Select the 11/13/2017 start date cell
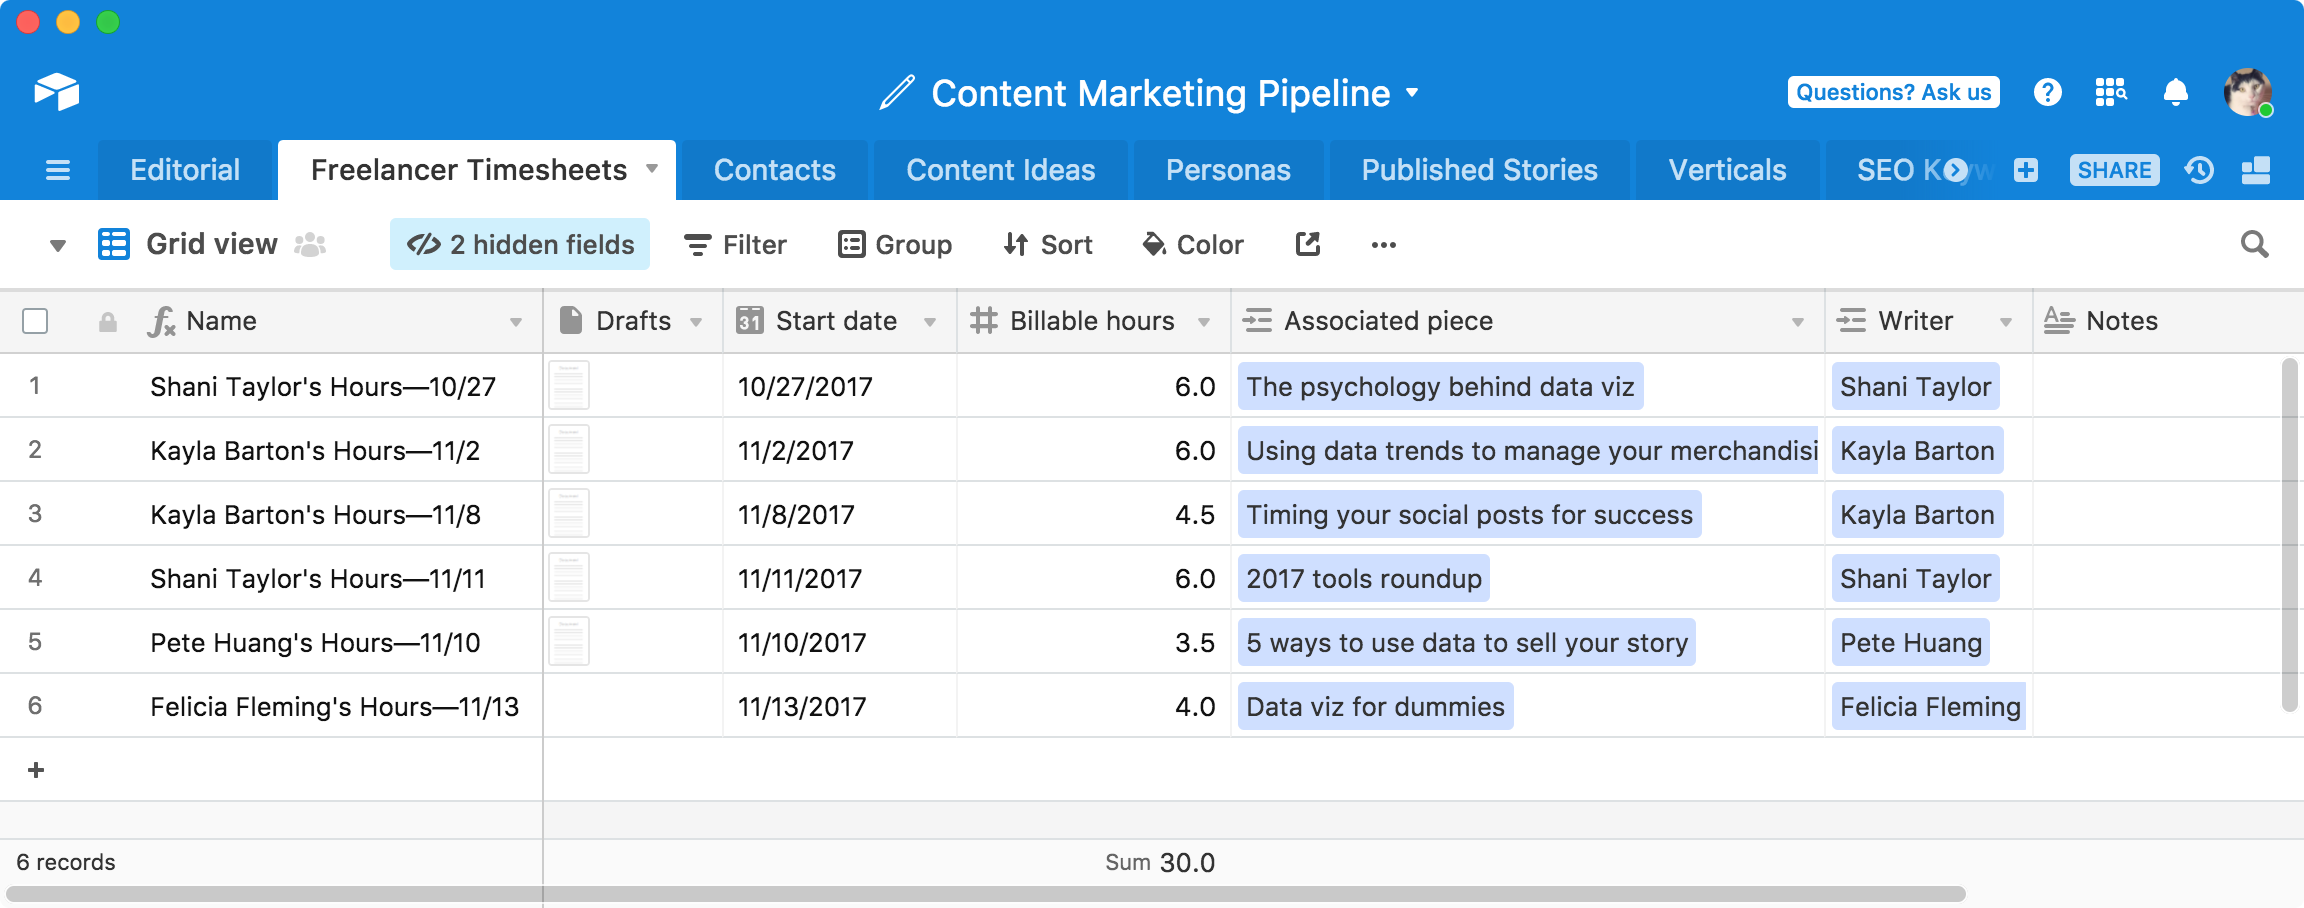The height and width of the screenshot is (908, 2304). [x=840, y=706]
